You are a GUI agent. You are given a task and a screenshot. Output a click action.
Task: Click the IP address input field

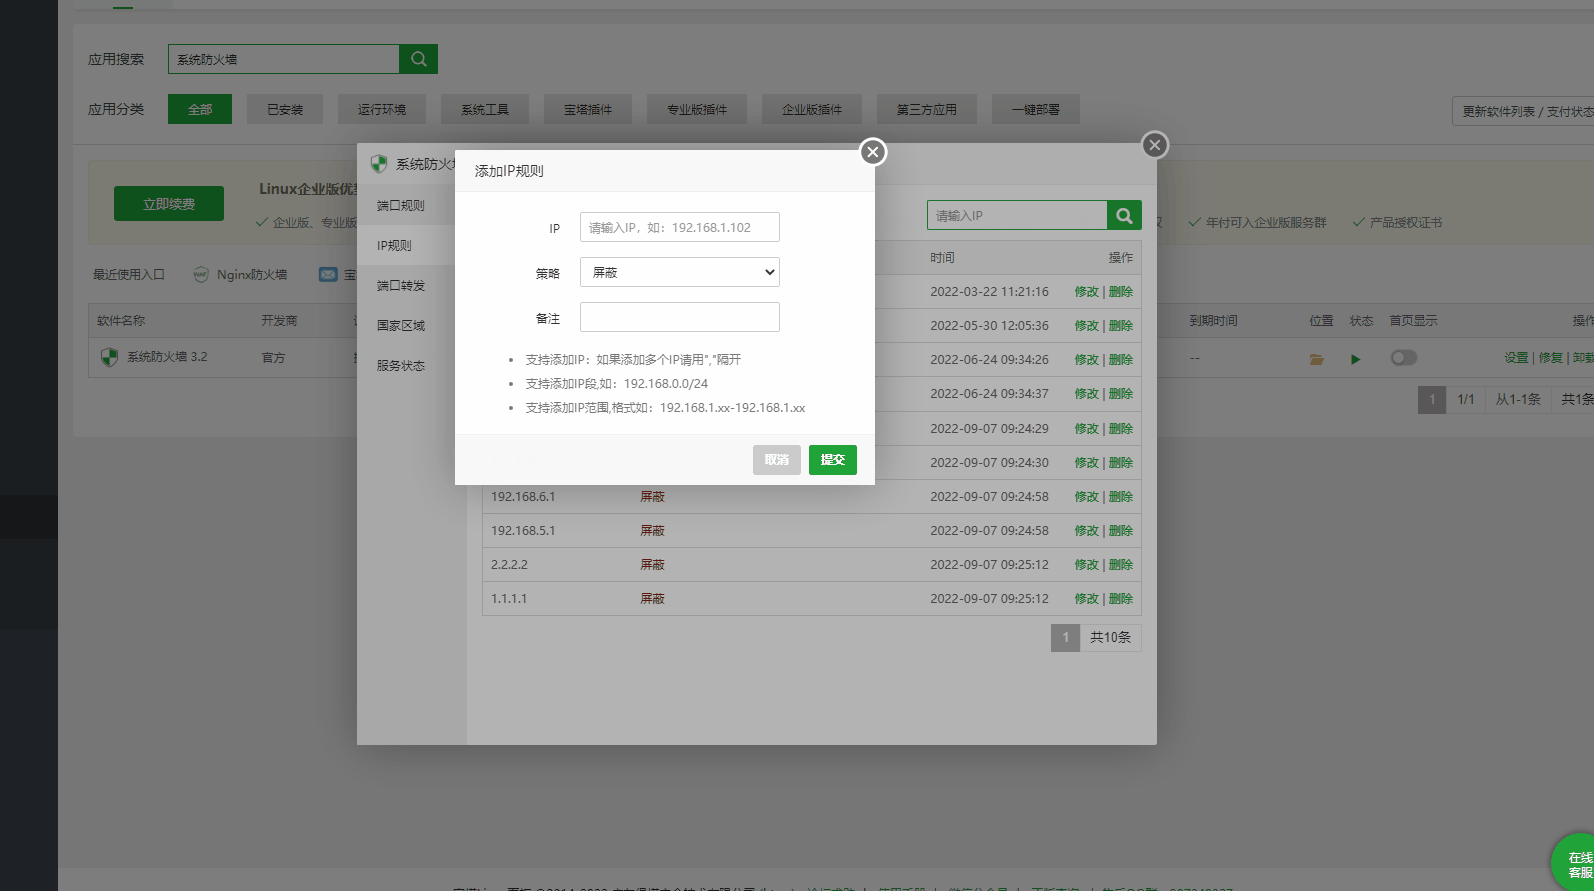click(680, 227)
